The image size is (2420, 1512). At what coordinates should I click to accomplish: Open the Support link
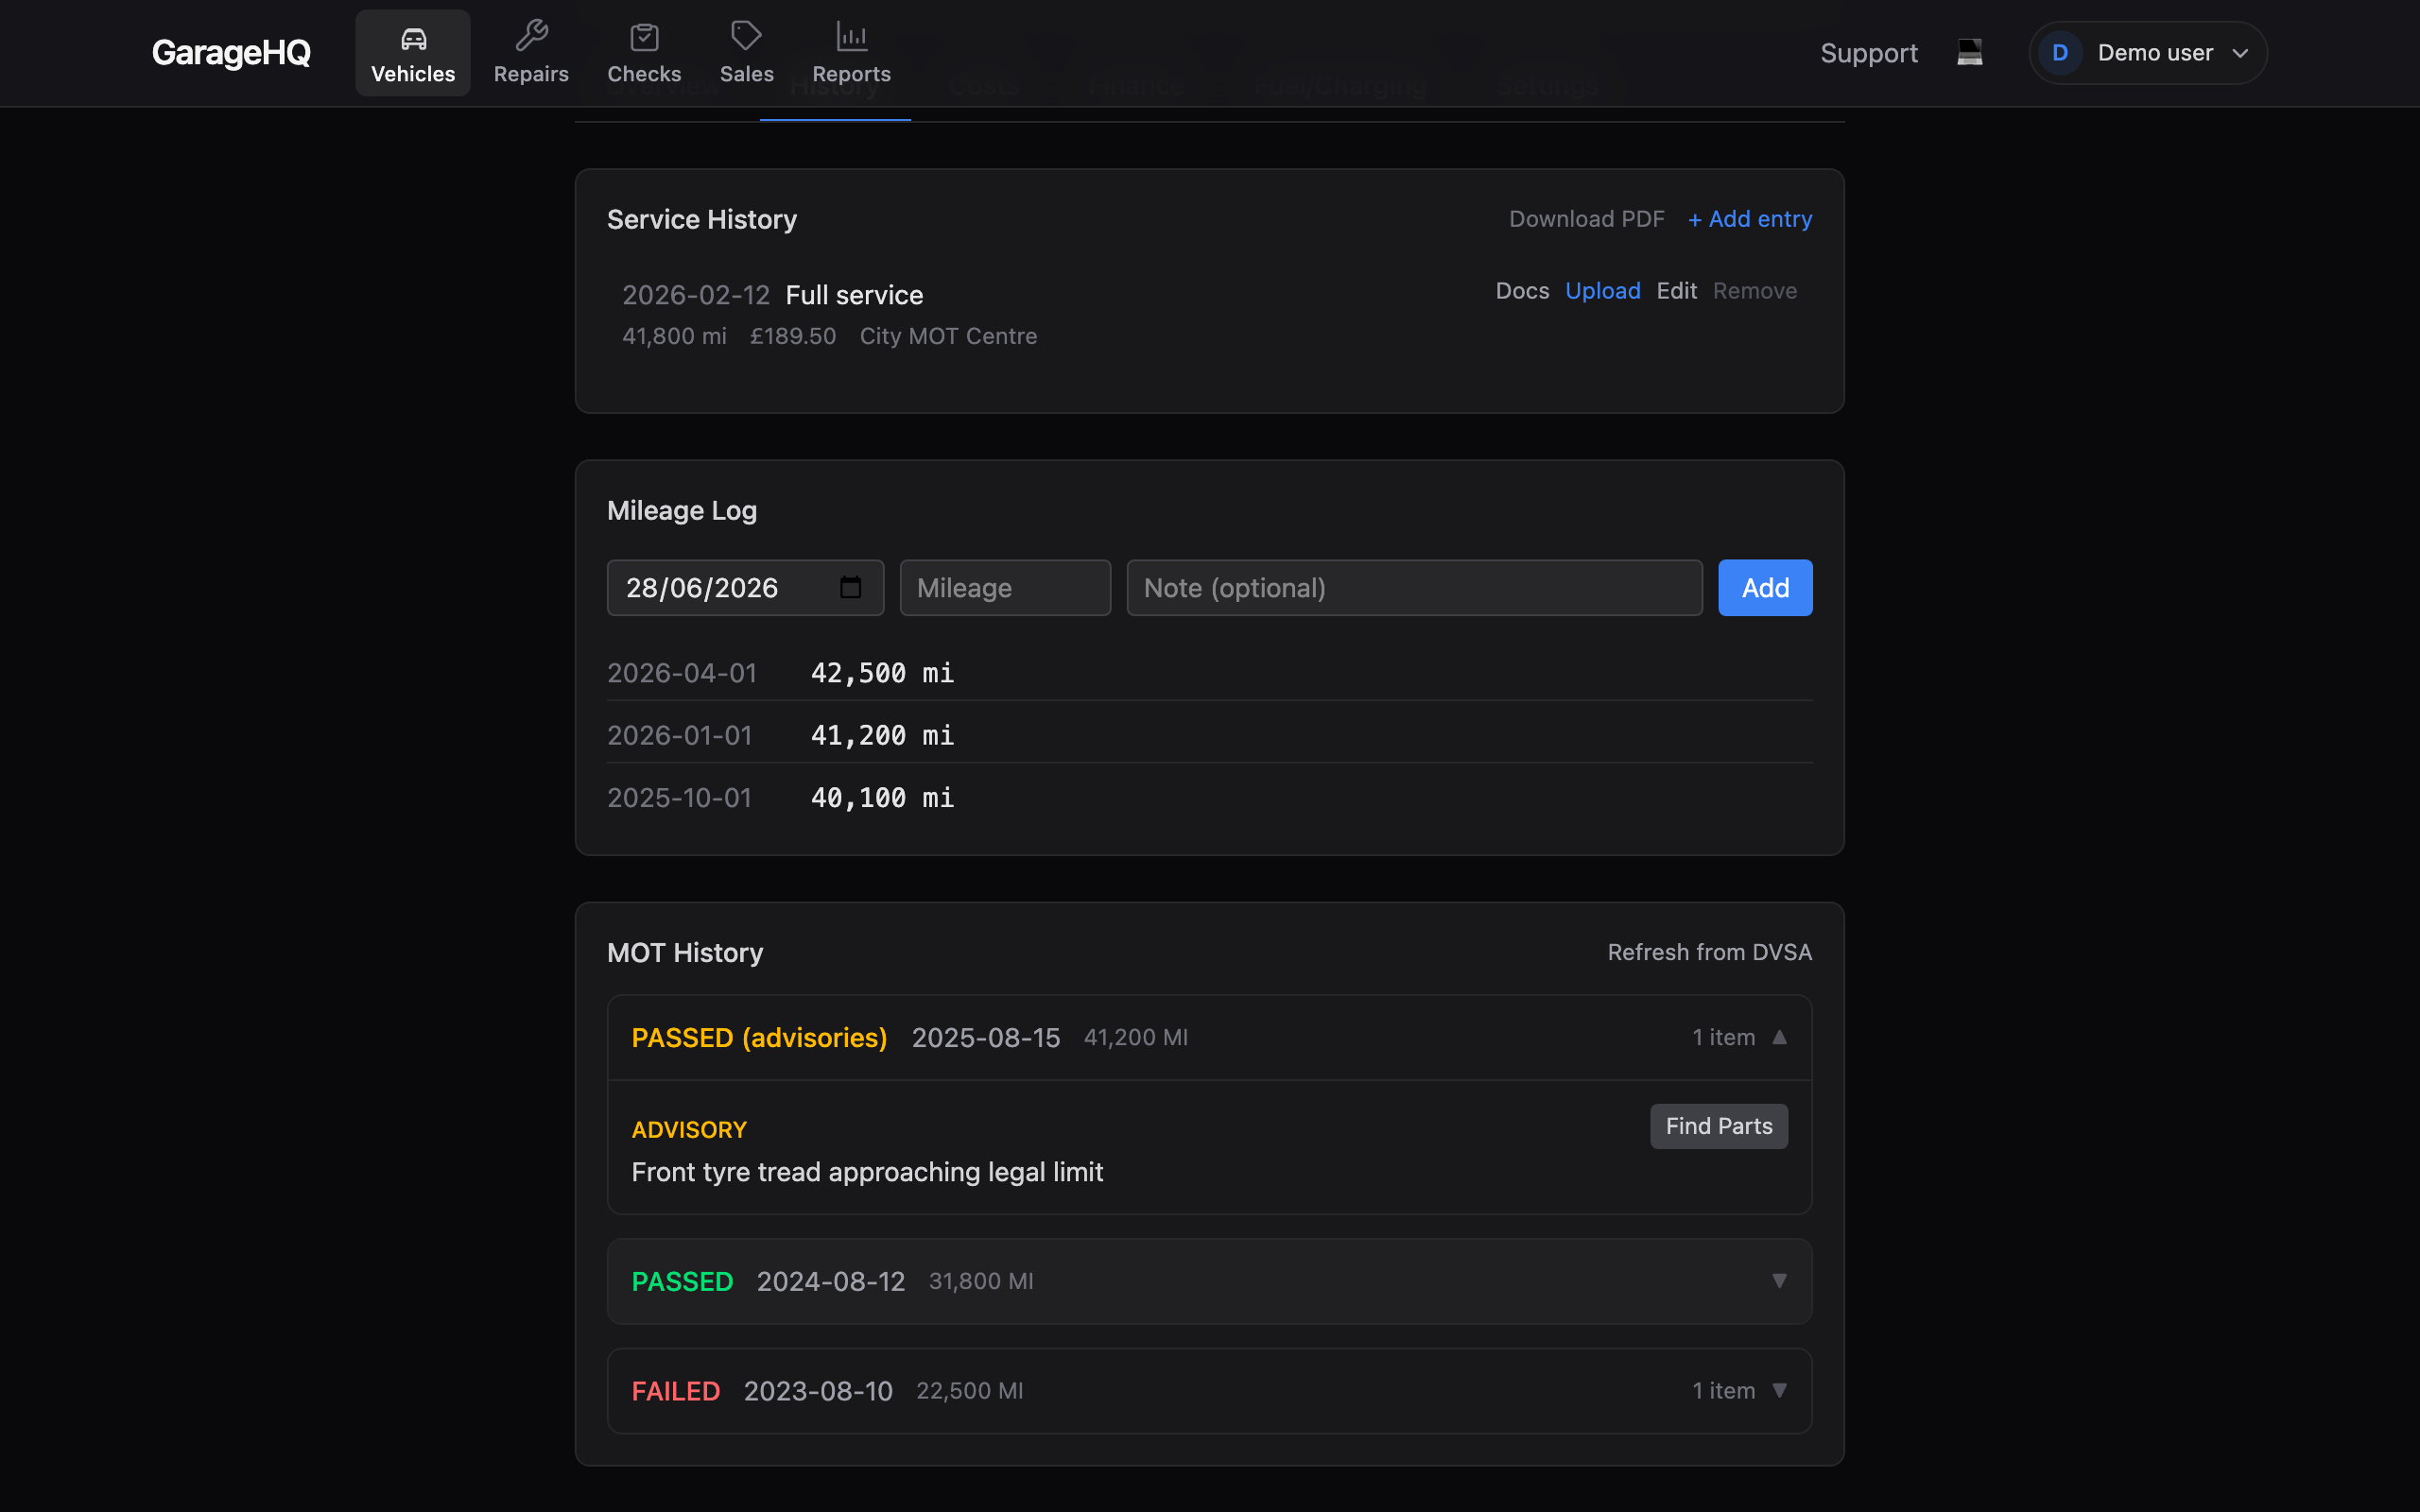click(x=1868, y=53)
